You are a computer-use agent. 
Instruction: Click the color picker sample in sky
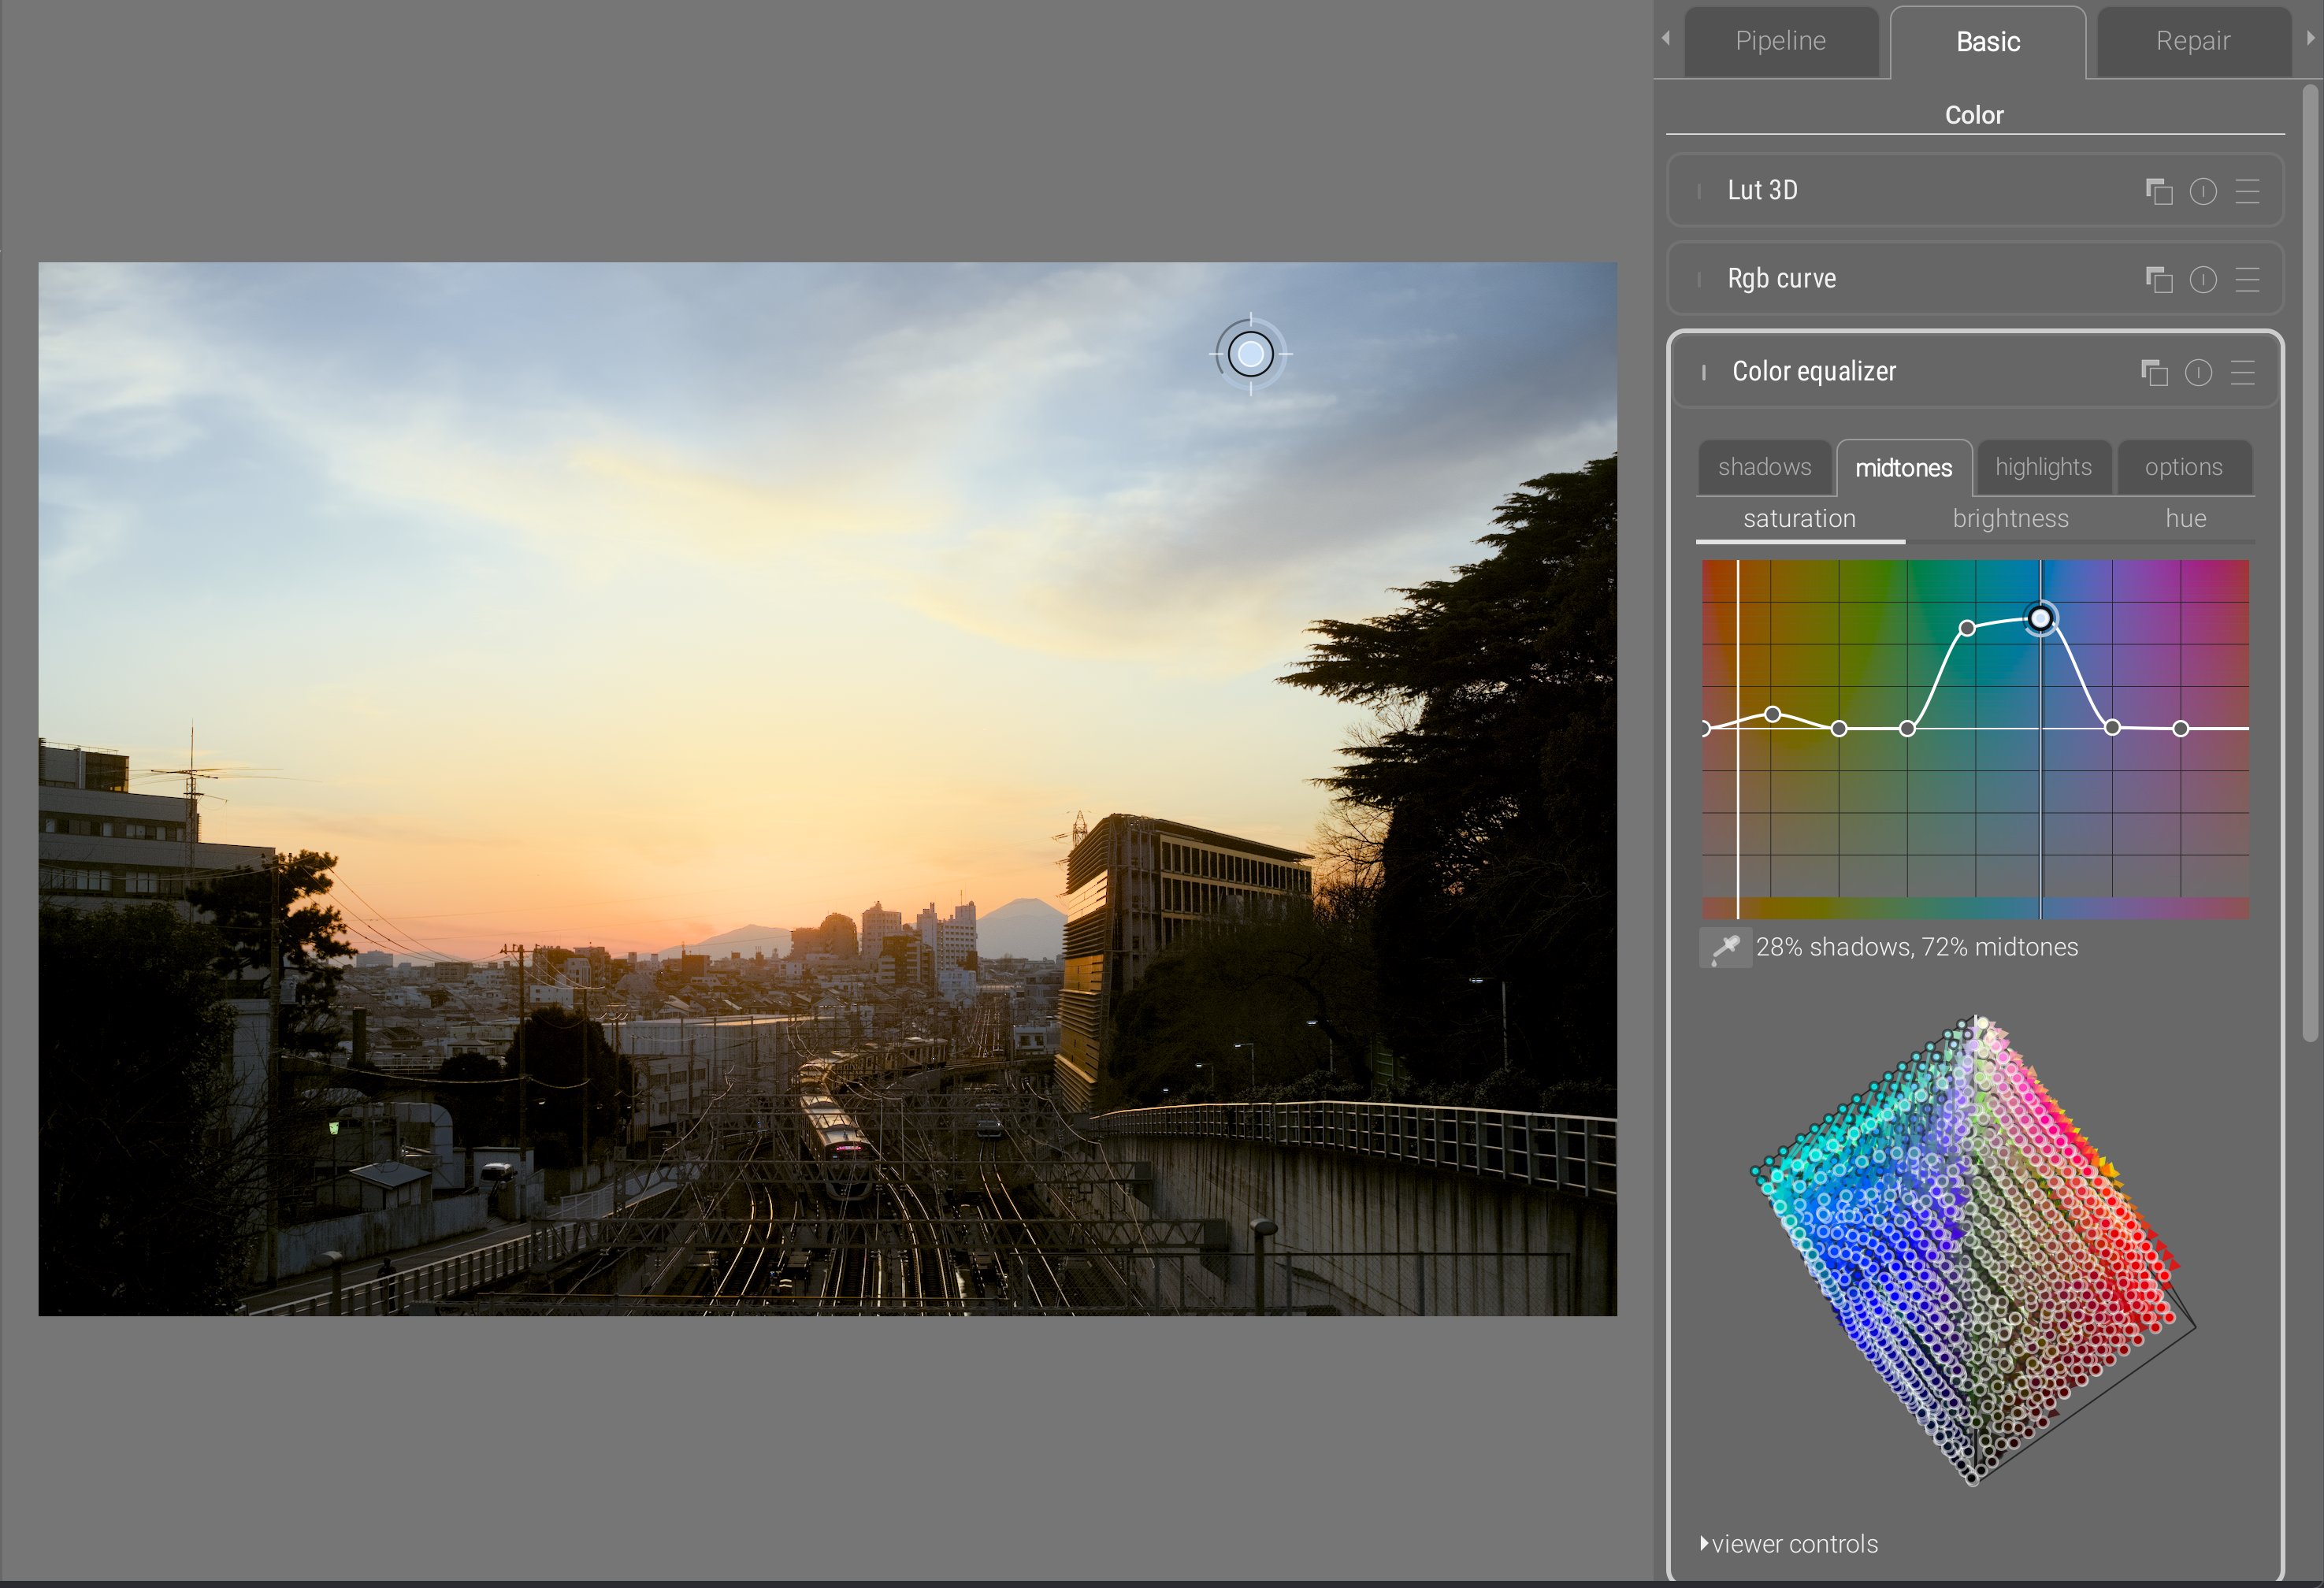pos(1250,354)
